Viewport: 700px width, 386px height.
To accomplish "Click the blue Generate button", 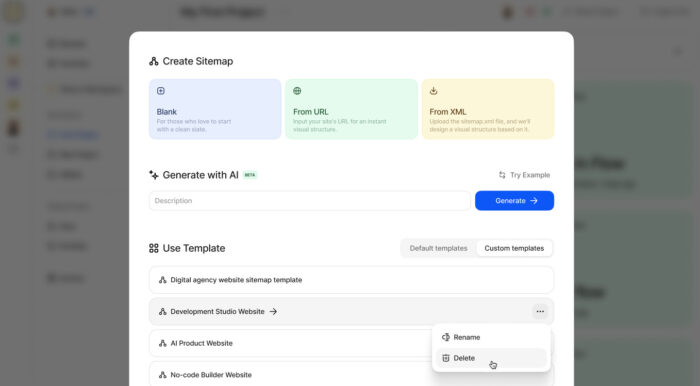I will click(514, 201).
